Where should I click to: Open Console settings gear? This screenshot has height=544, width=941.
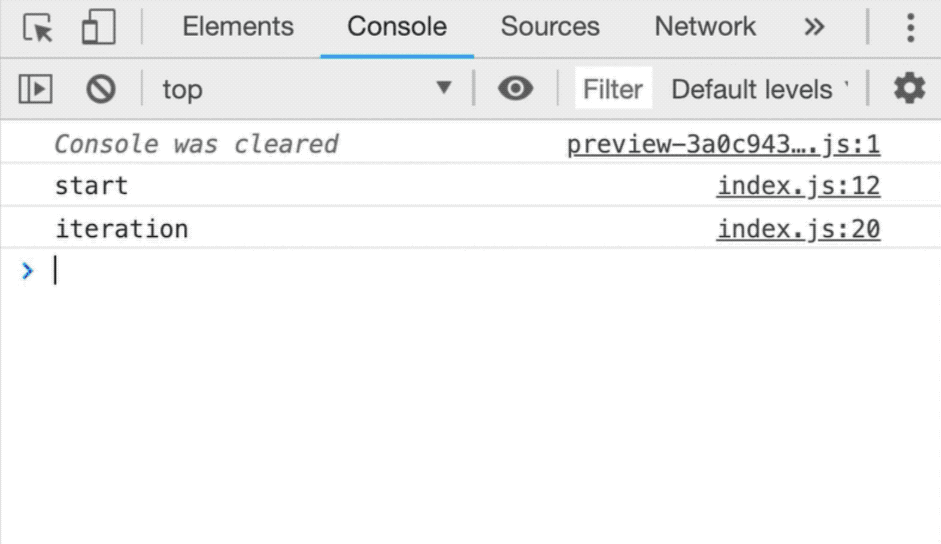click(909, 89)
